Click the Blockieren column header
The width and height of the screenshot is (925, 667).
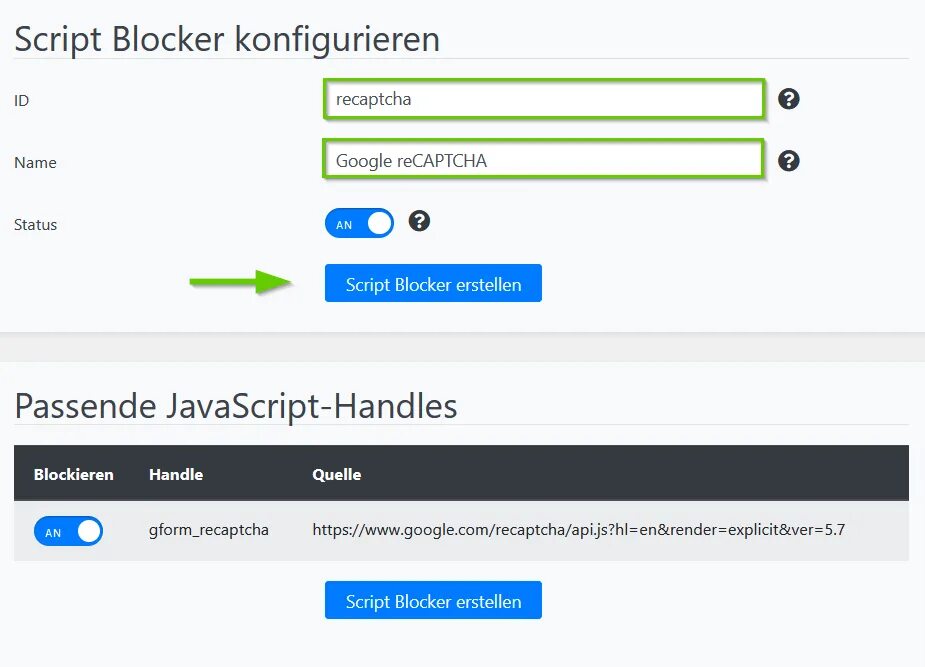(74, 474)
